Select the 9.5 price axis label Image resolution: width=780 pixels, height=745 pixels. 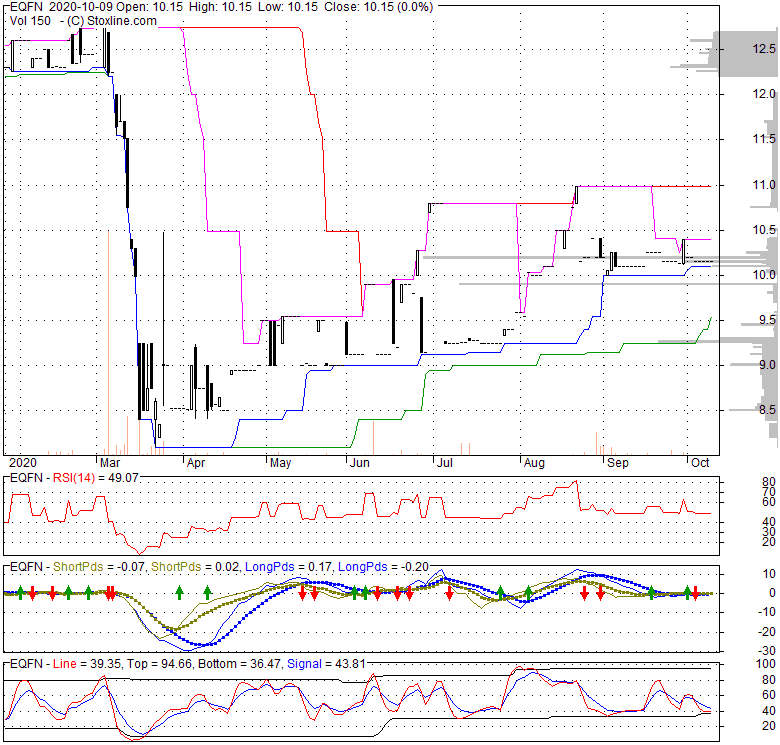[x=767, y=320]
